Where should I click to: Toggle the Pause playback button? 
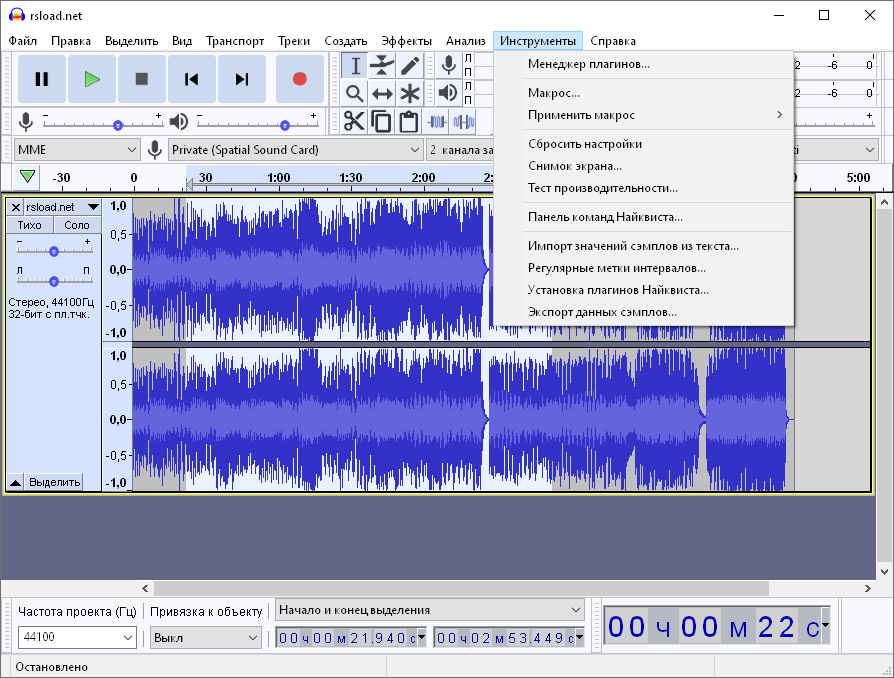[41, 79]
